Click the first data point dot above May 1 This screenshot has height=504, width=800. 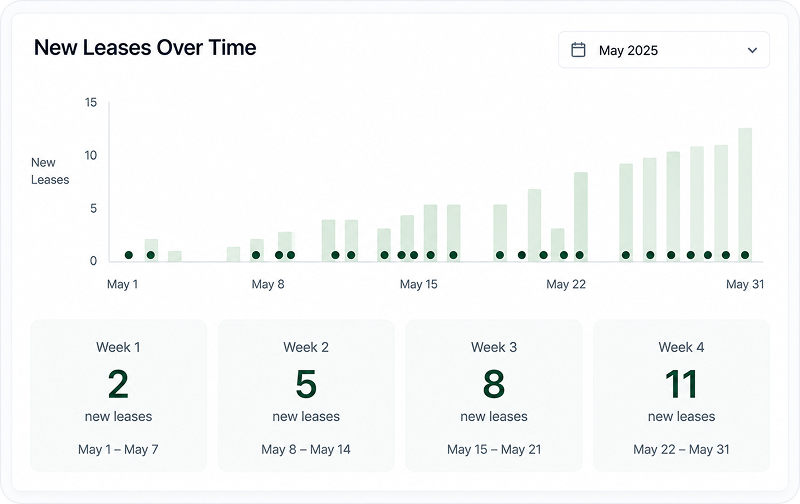click(x=129, y=255)
